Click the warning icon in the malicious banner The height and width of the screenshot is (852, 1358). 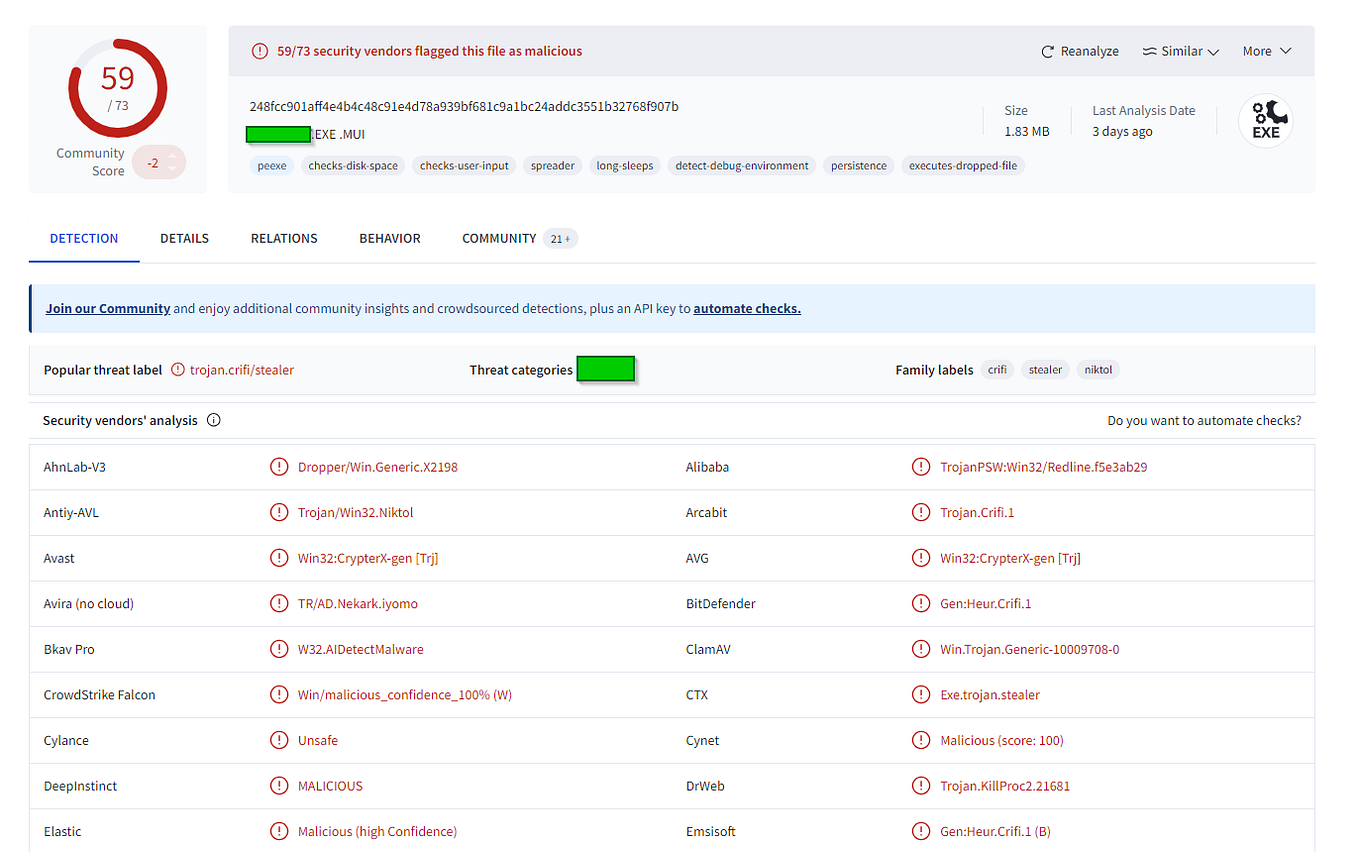coord(259,50)
